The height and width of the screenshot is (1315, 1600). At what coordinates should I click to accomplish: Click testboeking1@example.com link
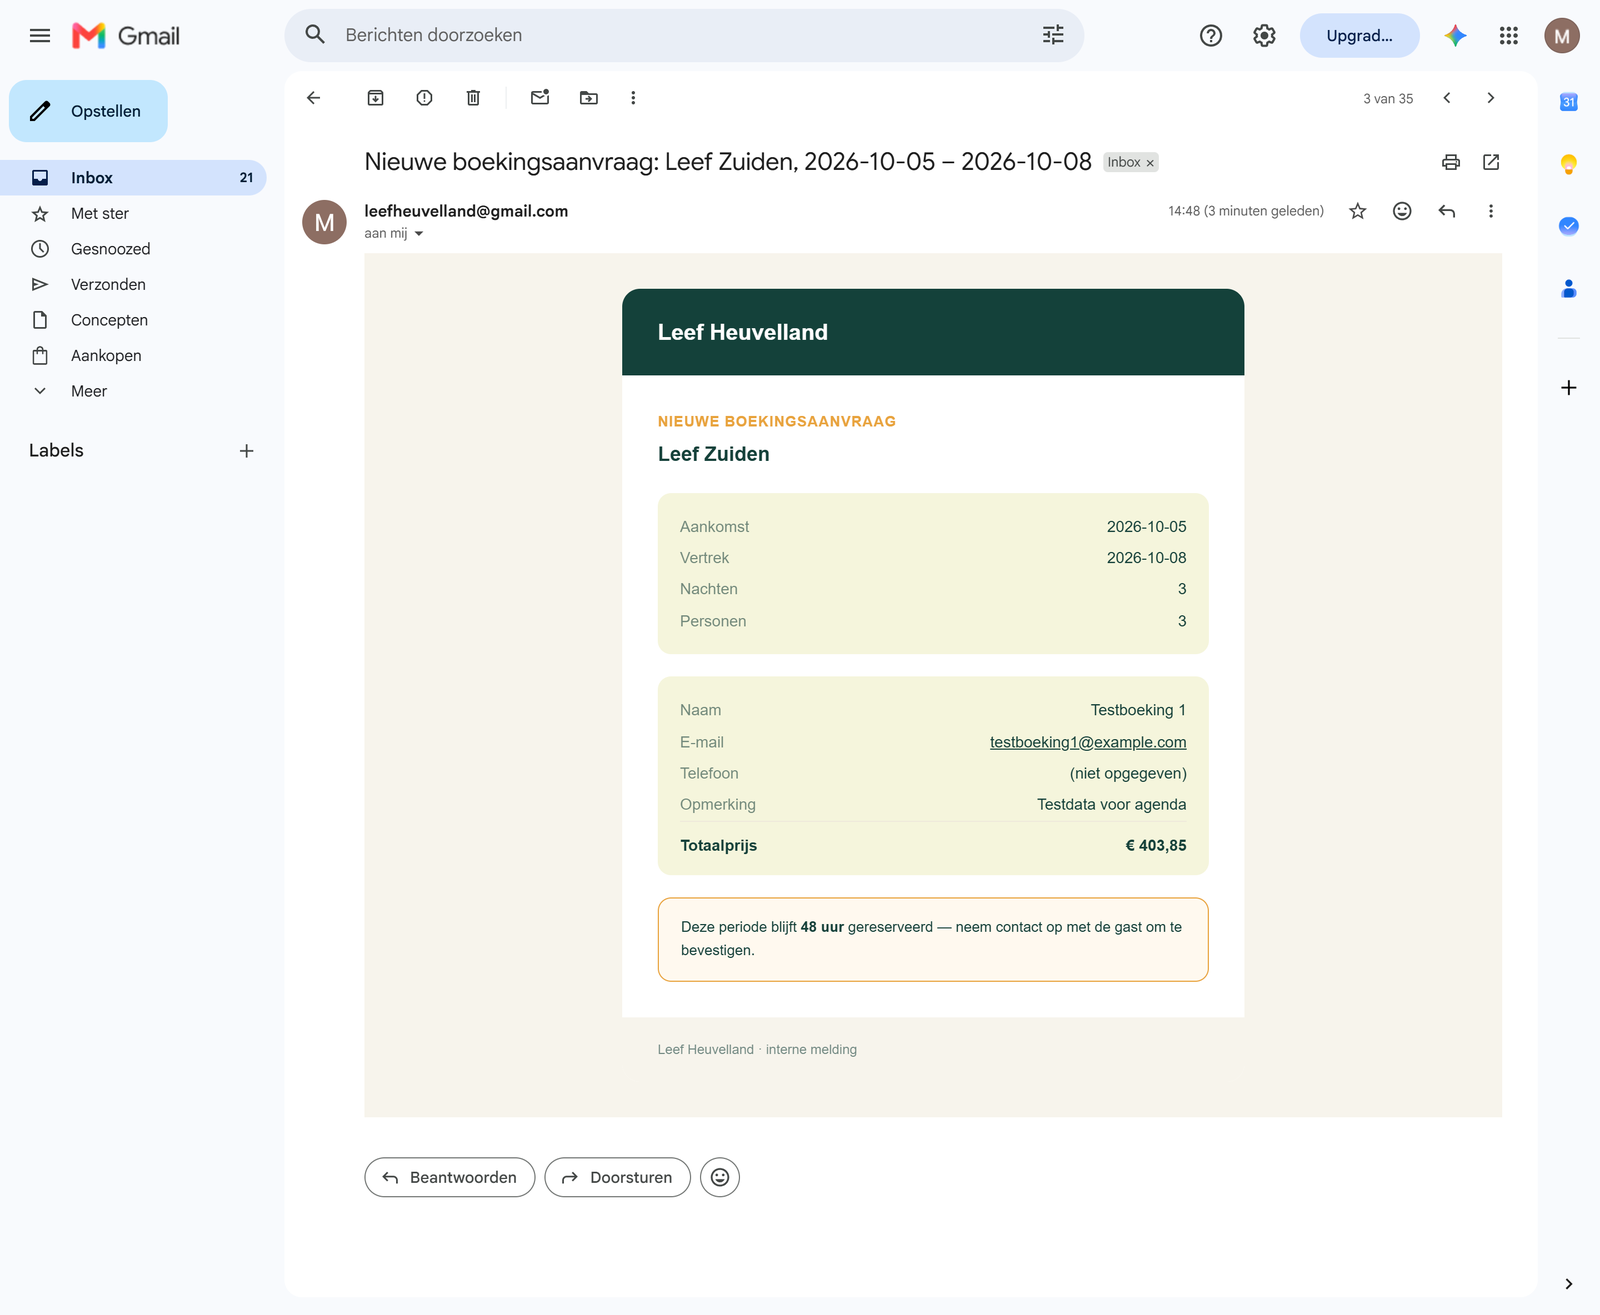pos(1088,742)
